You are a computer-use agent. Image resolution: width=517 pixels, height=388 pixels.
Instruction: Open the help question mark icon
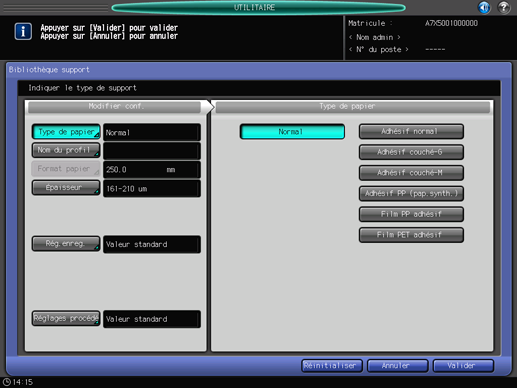504,7
